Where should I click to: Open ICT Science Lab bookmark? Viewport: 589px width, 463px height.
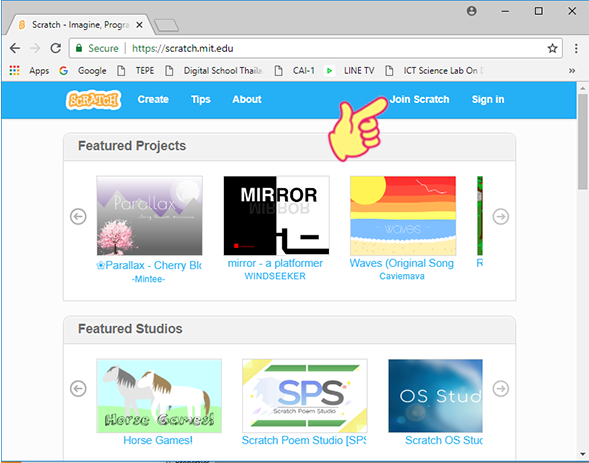pyautogui.click(x=434, y=71)
